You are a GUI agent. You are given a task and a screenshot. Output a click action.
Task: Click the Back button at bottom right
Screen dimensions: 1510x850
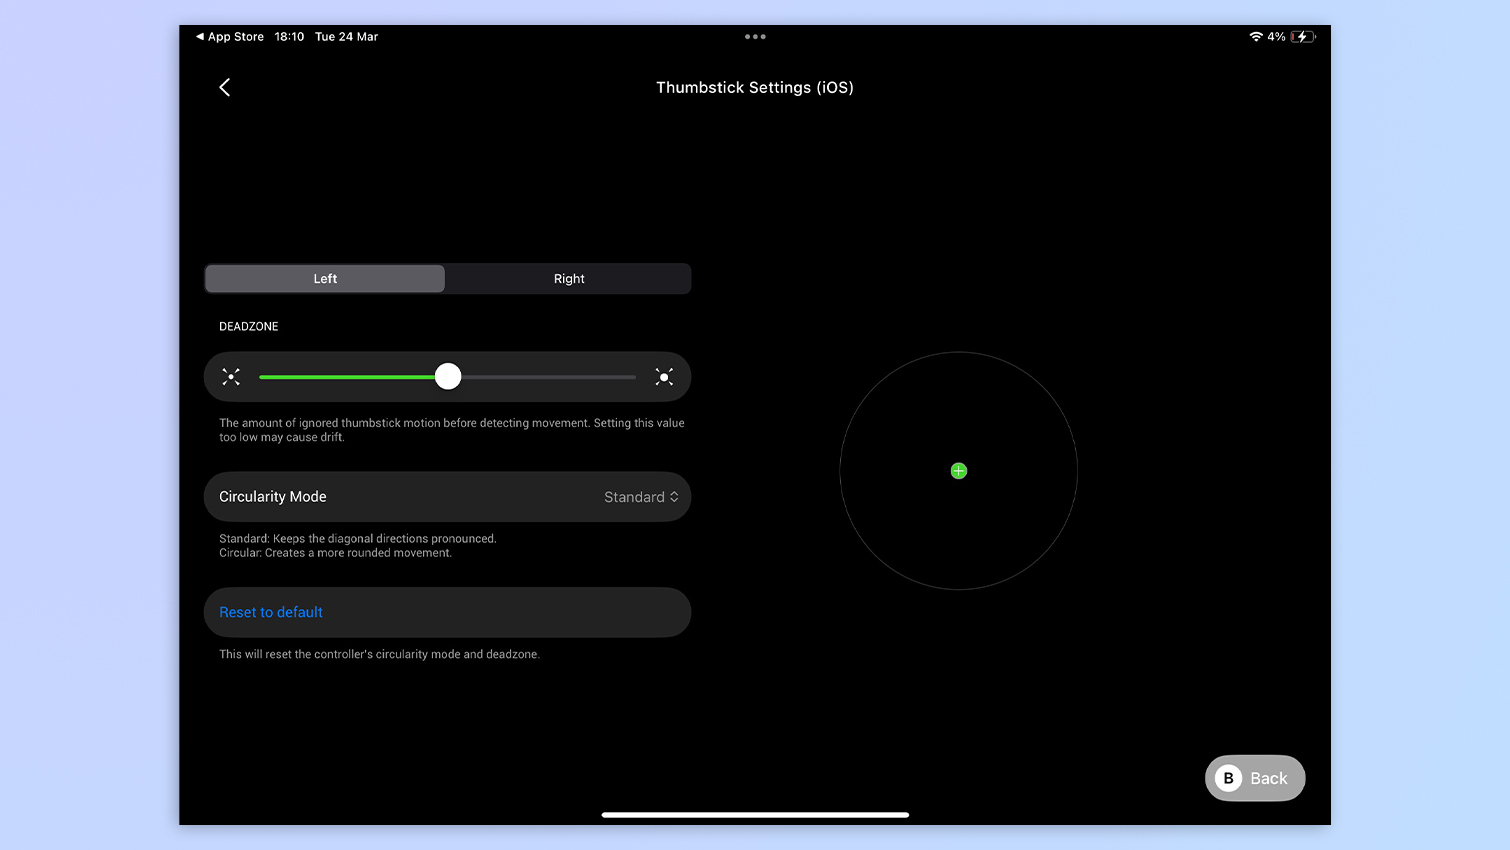tap(1255, 778)
